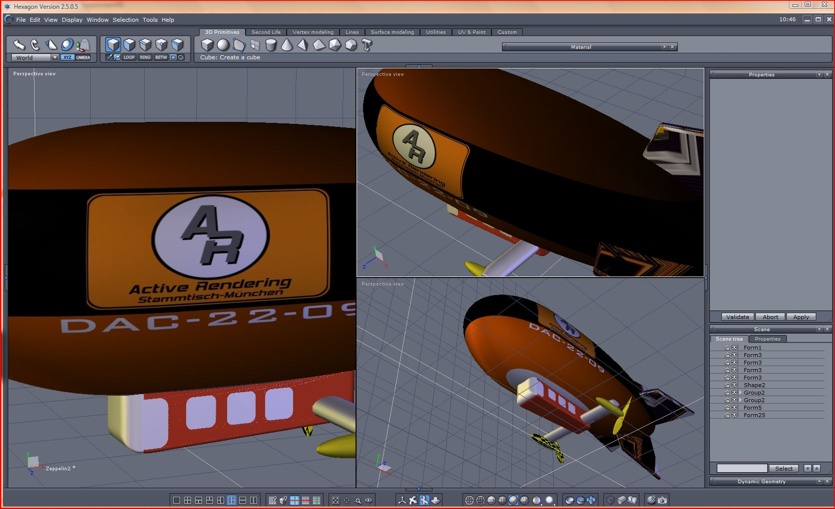Click the magnifier zoom icon in bottom bar
Viewport: 835px width, 509px height.
[357, 500]
